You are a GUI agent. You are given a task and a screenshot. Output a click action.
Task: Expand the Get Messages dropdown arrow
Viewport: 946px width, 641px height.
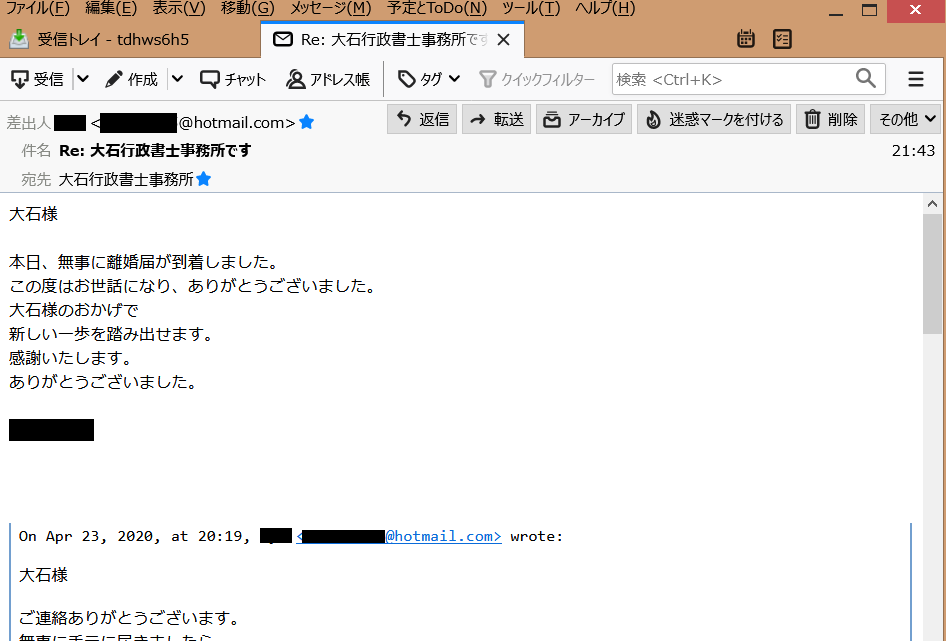pos(83,79)
